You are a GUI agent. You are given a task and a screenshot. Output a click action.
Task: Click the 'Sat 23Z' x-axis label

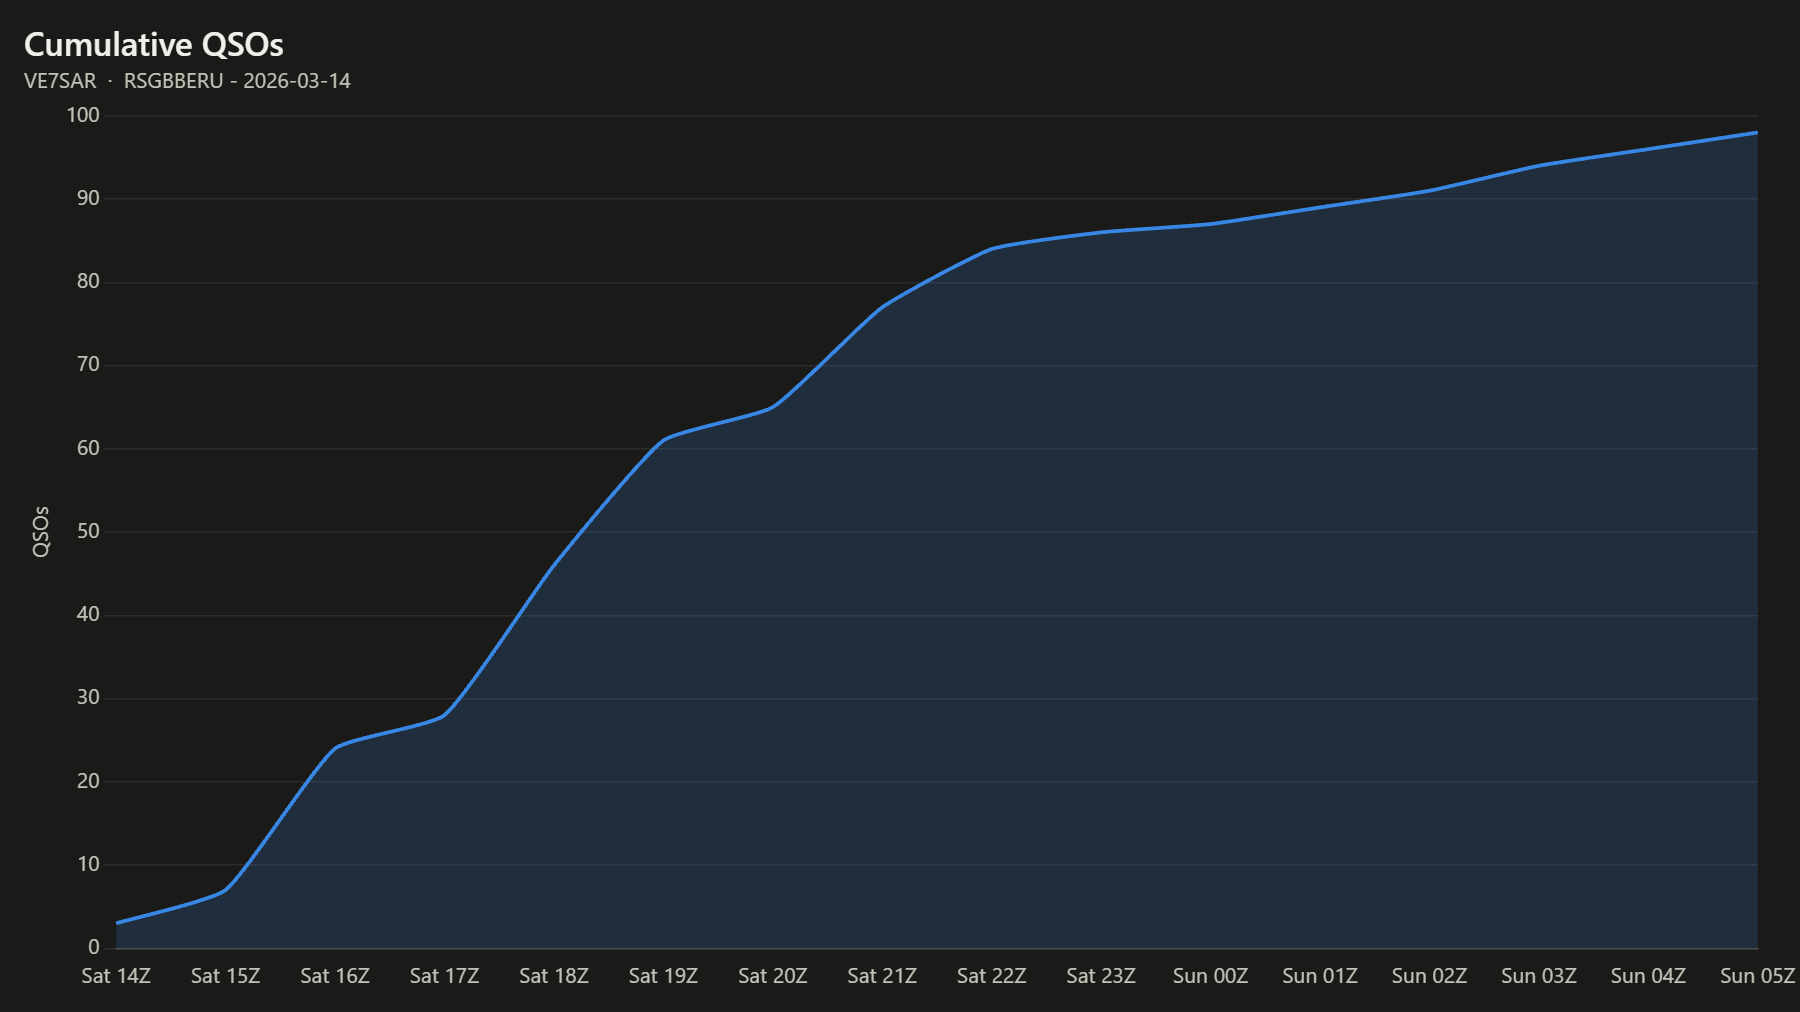click(1101, 976)
